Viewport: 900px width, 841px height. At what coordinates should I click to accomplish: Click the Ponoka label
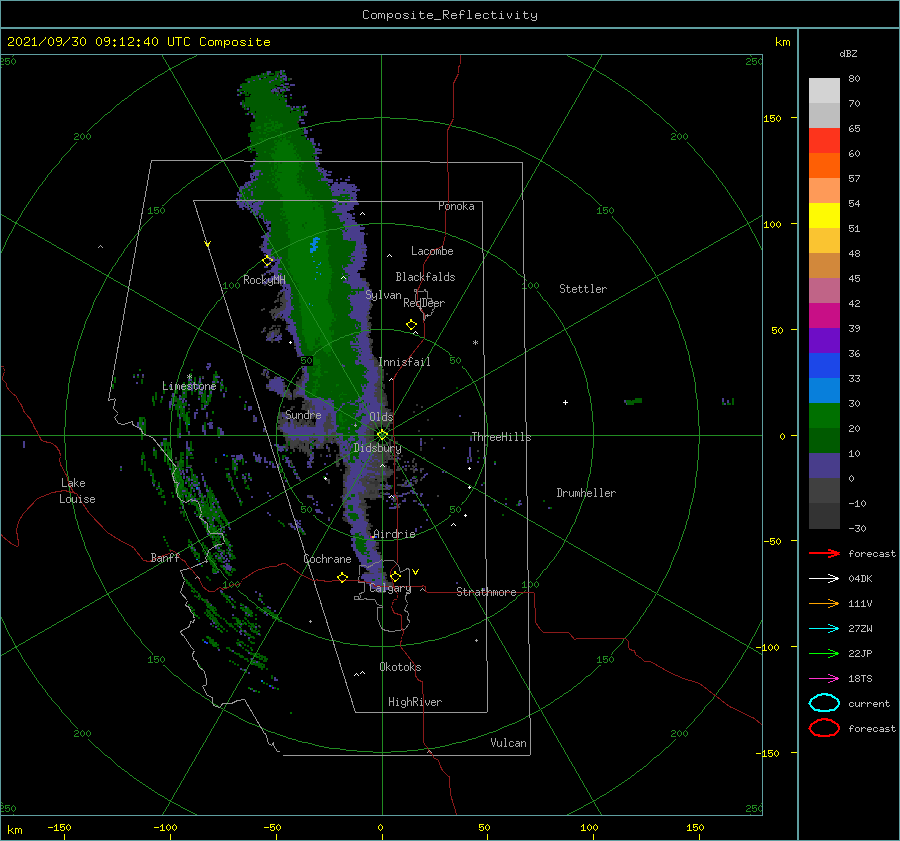pyautogui.click(x=456, y=206)
